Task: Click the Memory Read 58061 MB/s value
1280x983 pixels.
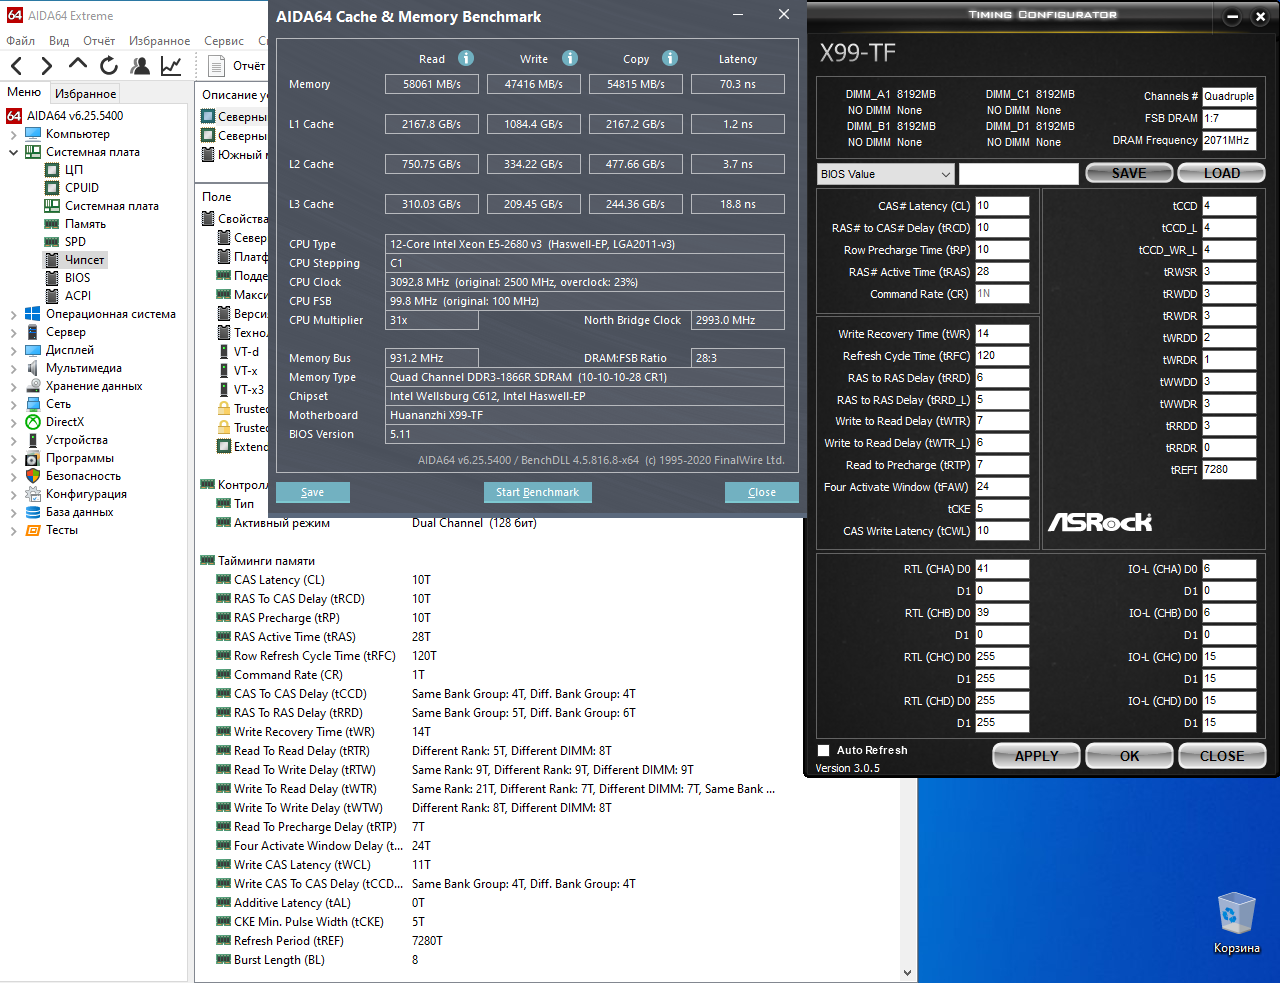Action: click(432, 84)
